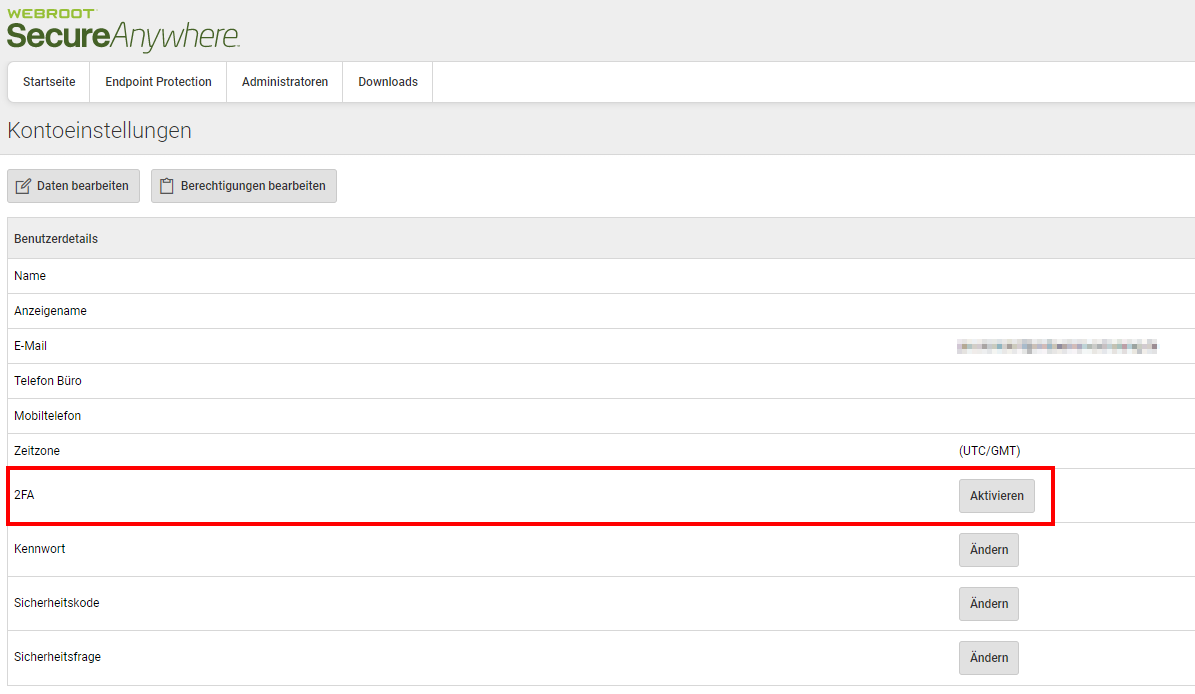
Task: Select the Kontoeinstellungen heading
Action: pos(100,130)
